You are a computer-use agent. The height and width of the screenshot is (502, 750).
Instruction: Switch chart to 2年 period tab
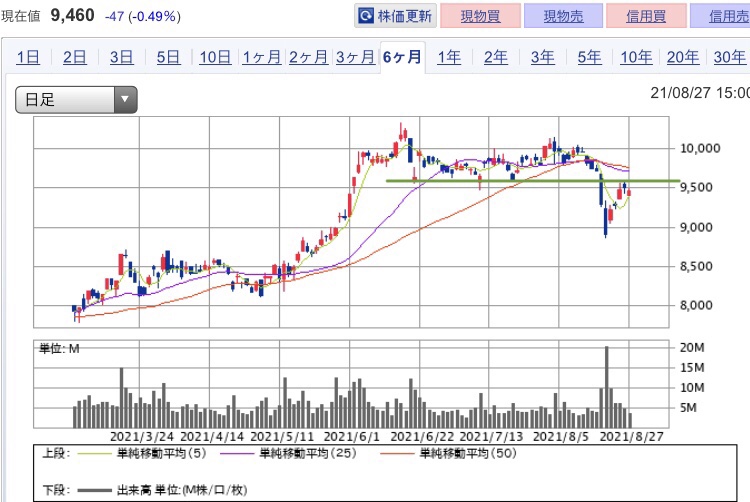tap(496, 57)
